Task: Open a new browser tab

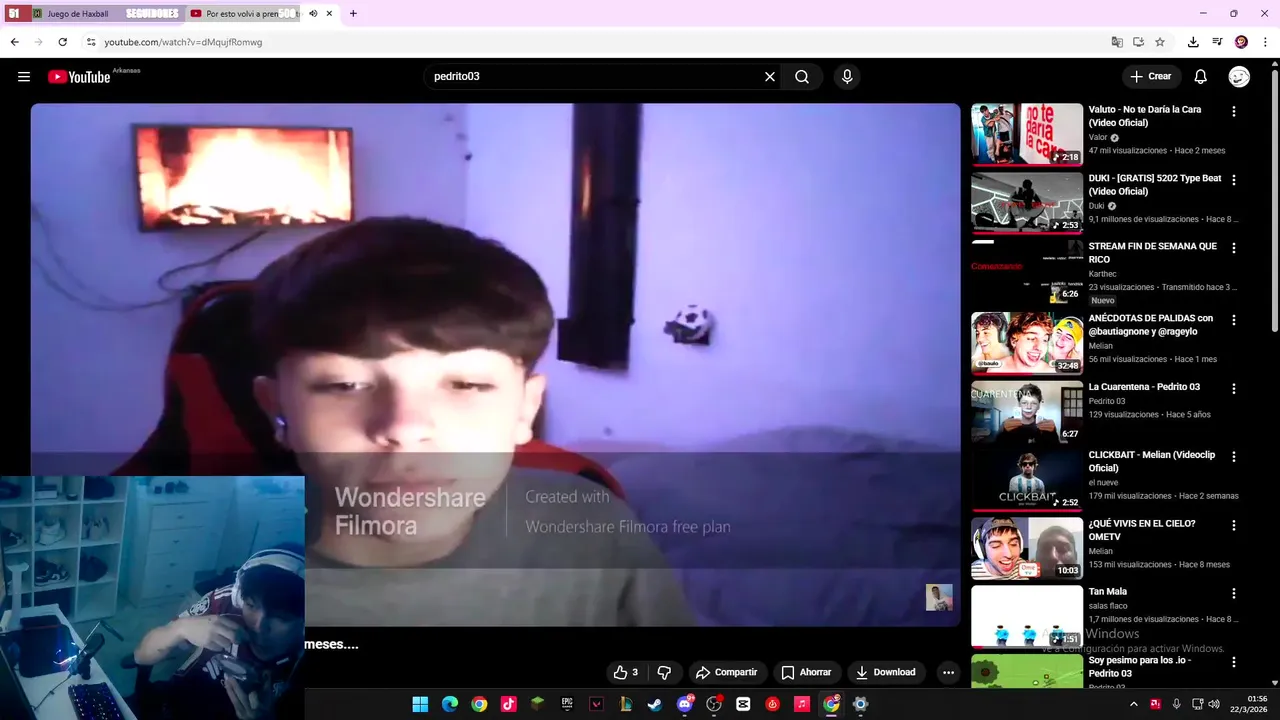Action: pyautogui.click(x=353, y=14)
